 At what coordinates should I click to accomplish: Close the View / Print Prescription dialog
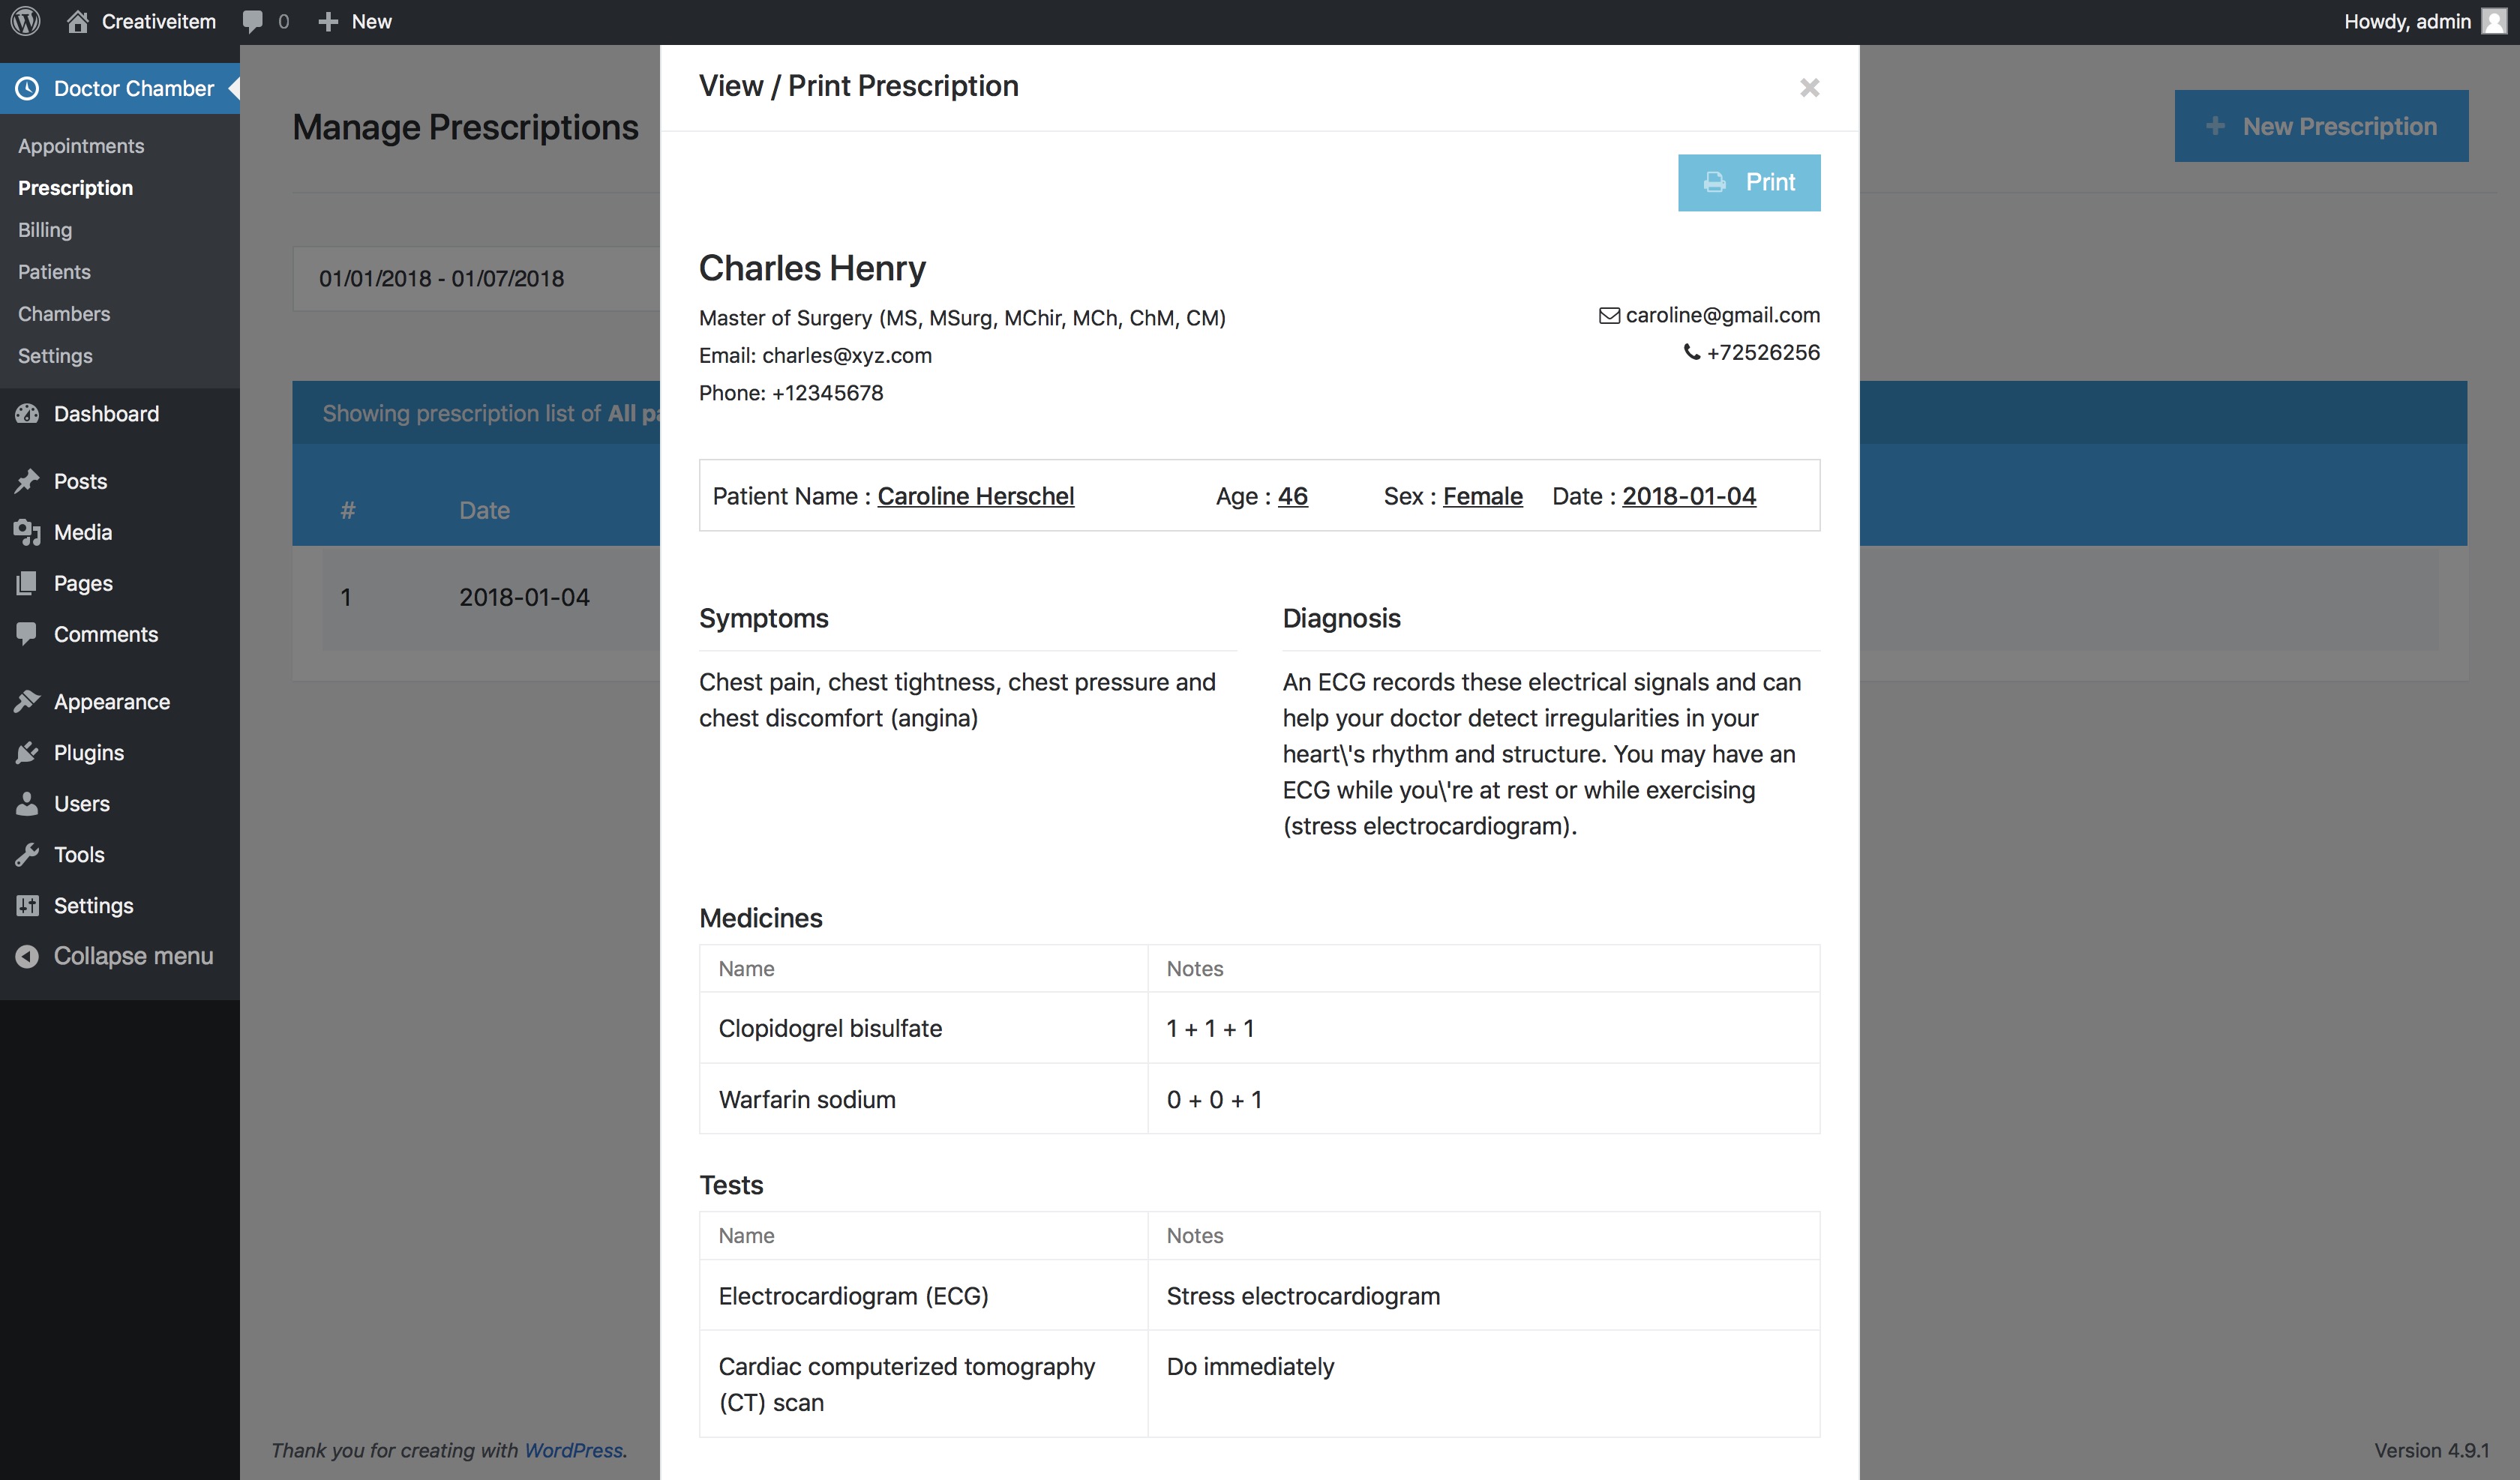(x=1809, y=88)
